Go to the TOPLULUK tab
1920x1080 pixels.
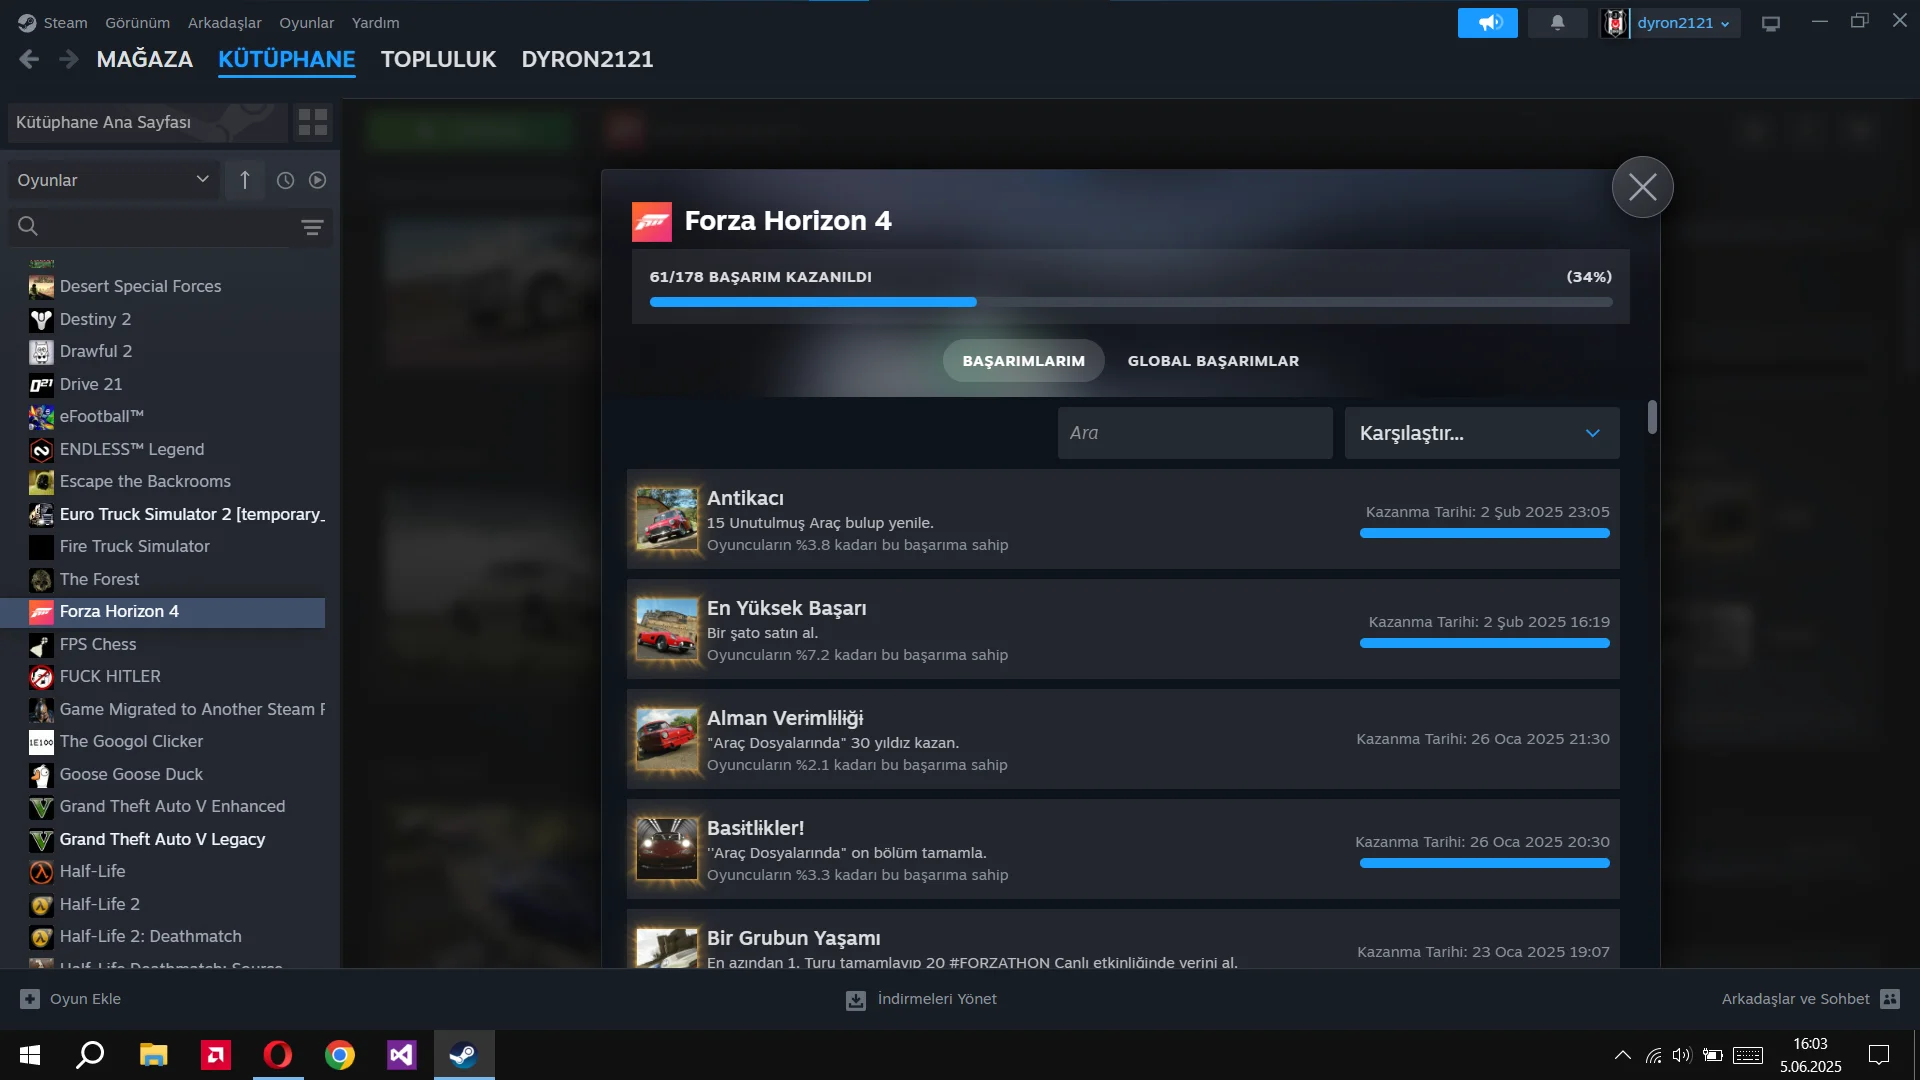coord(438,60)
